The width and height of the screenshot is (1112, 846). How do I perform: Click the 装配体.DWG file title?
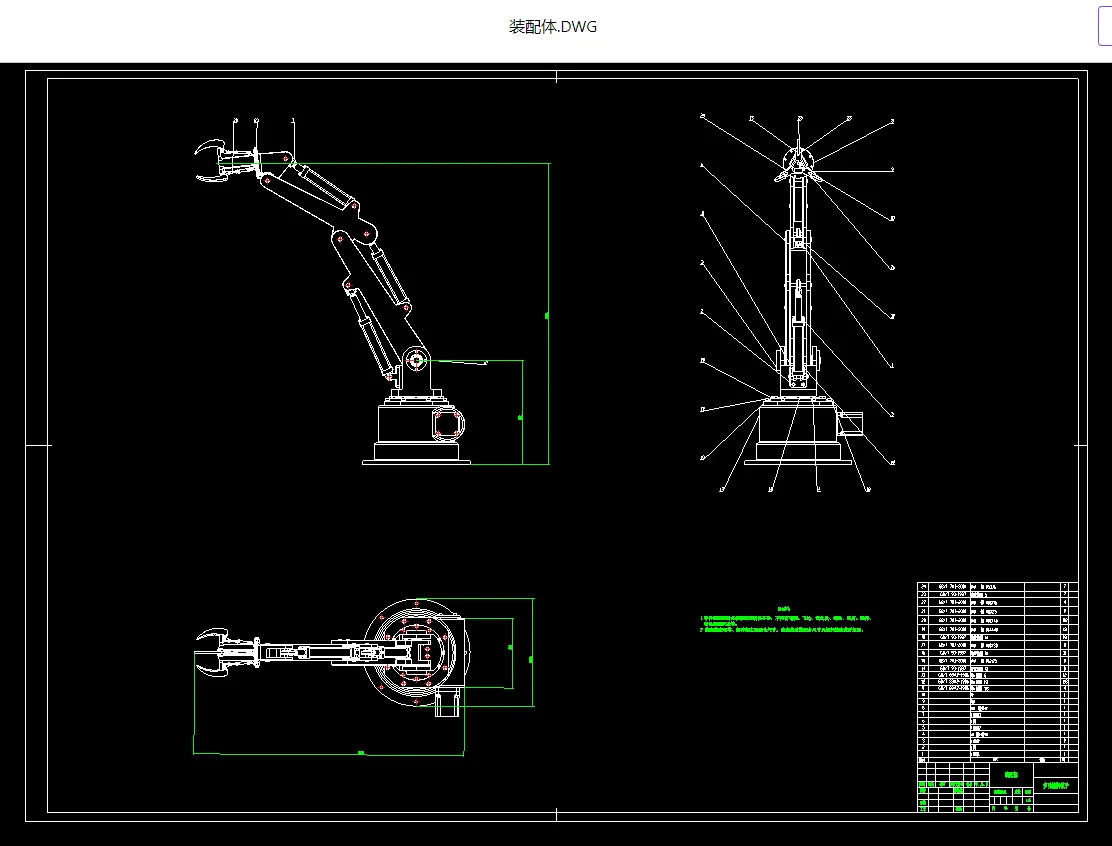(552, 27)
